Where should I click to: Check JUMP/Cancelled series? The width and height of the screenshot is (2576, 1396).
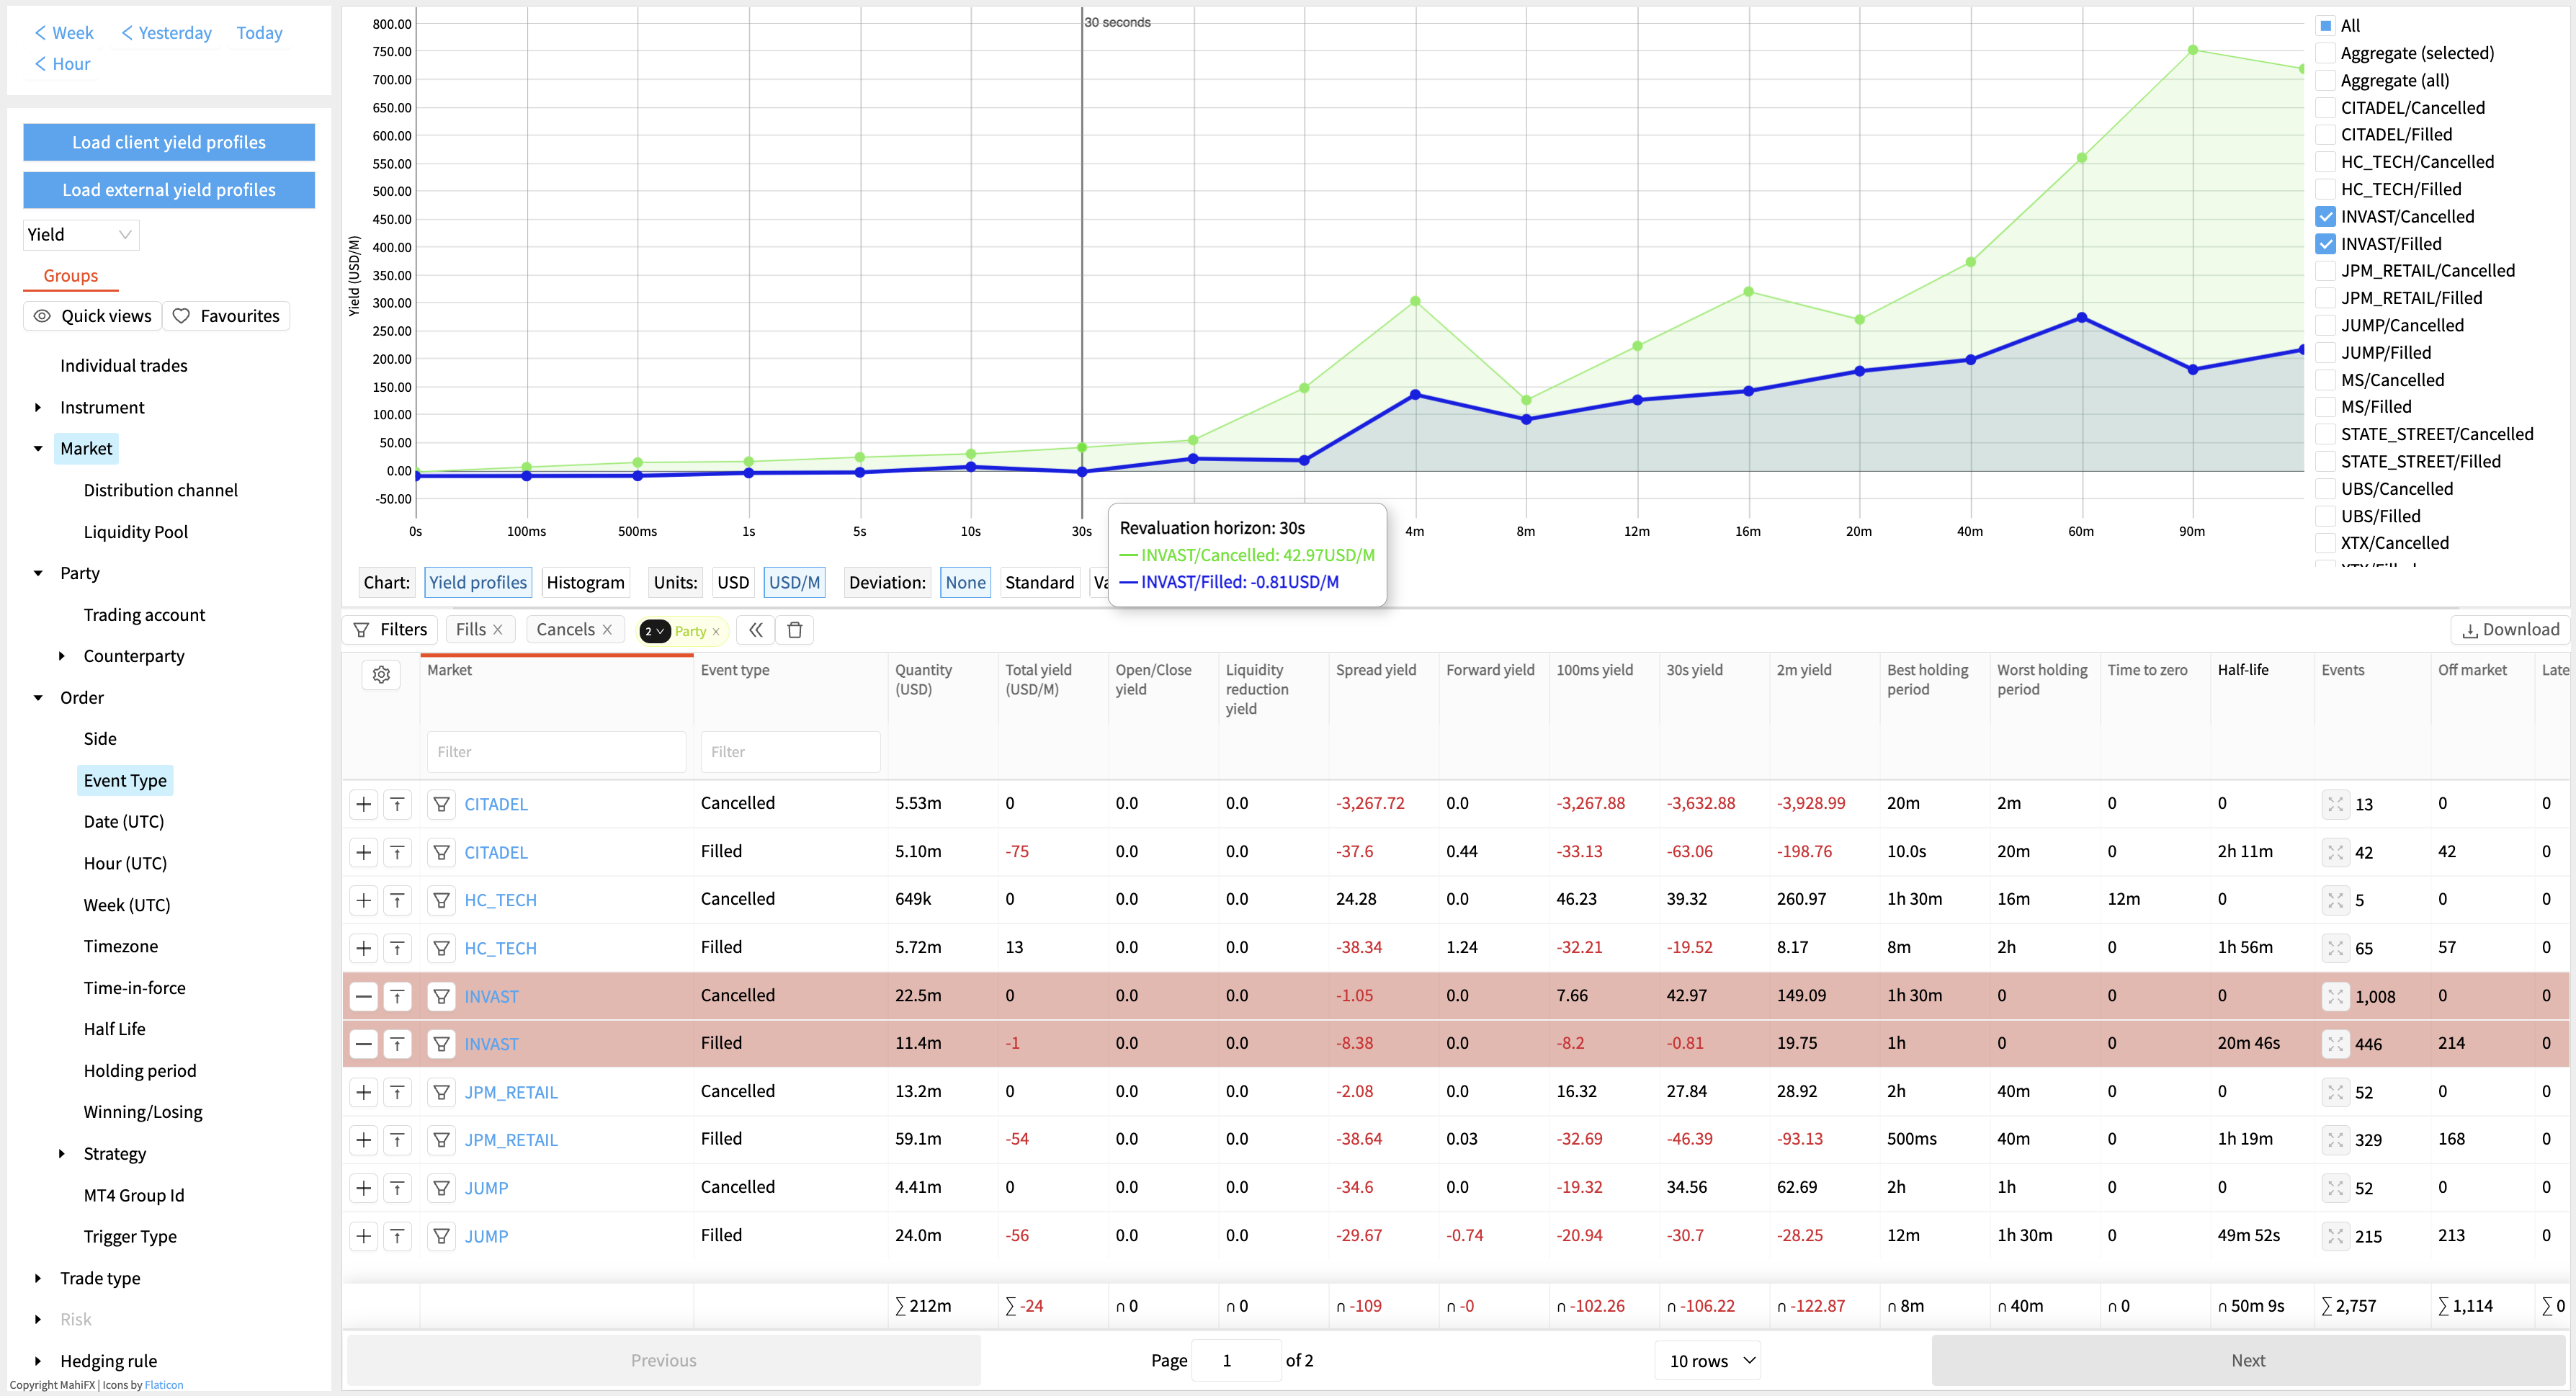pyautogui.click(x=2326, y=325)
